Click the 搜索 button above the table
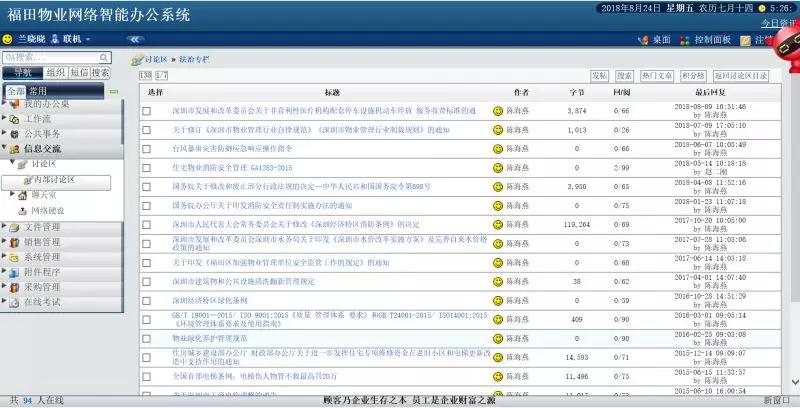This screenshot has height=408, width=800. click(x=624, y=76)
